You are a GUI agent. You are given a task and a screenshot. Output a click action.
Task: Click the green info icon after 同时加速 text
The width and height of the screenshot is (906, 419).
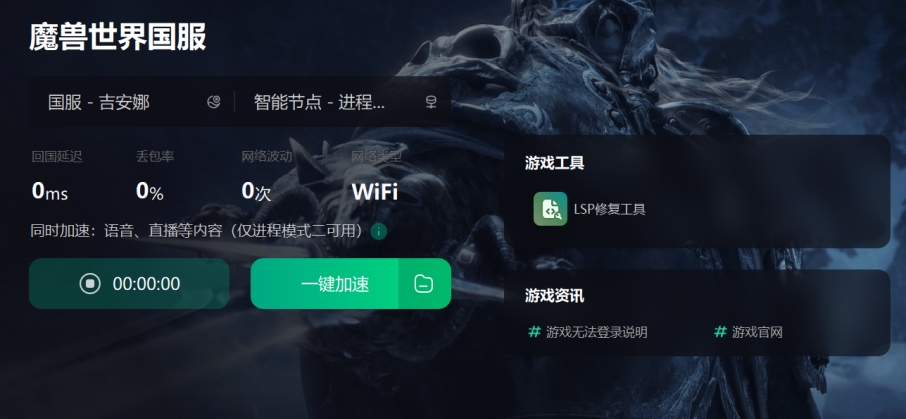coord(378,232)
